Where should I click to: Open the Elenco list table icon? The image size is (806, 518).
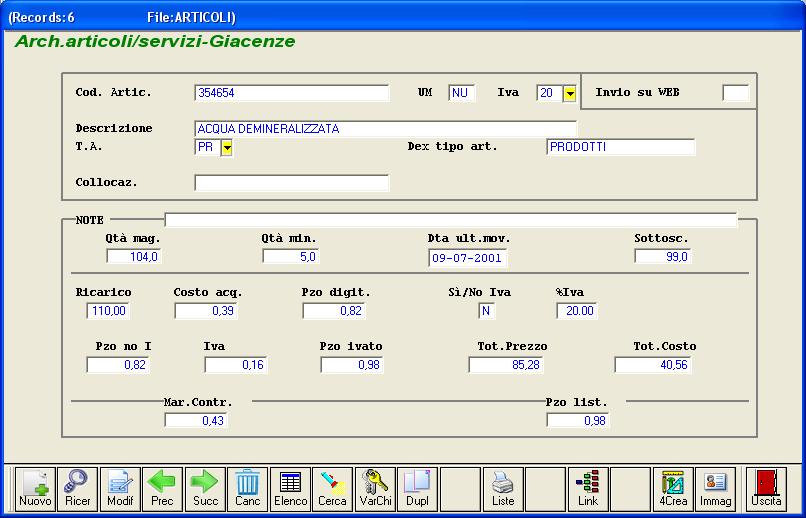click(x=290, y=489)
